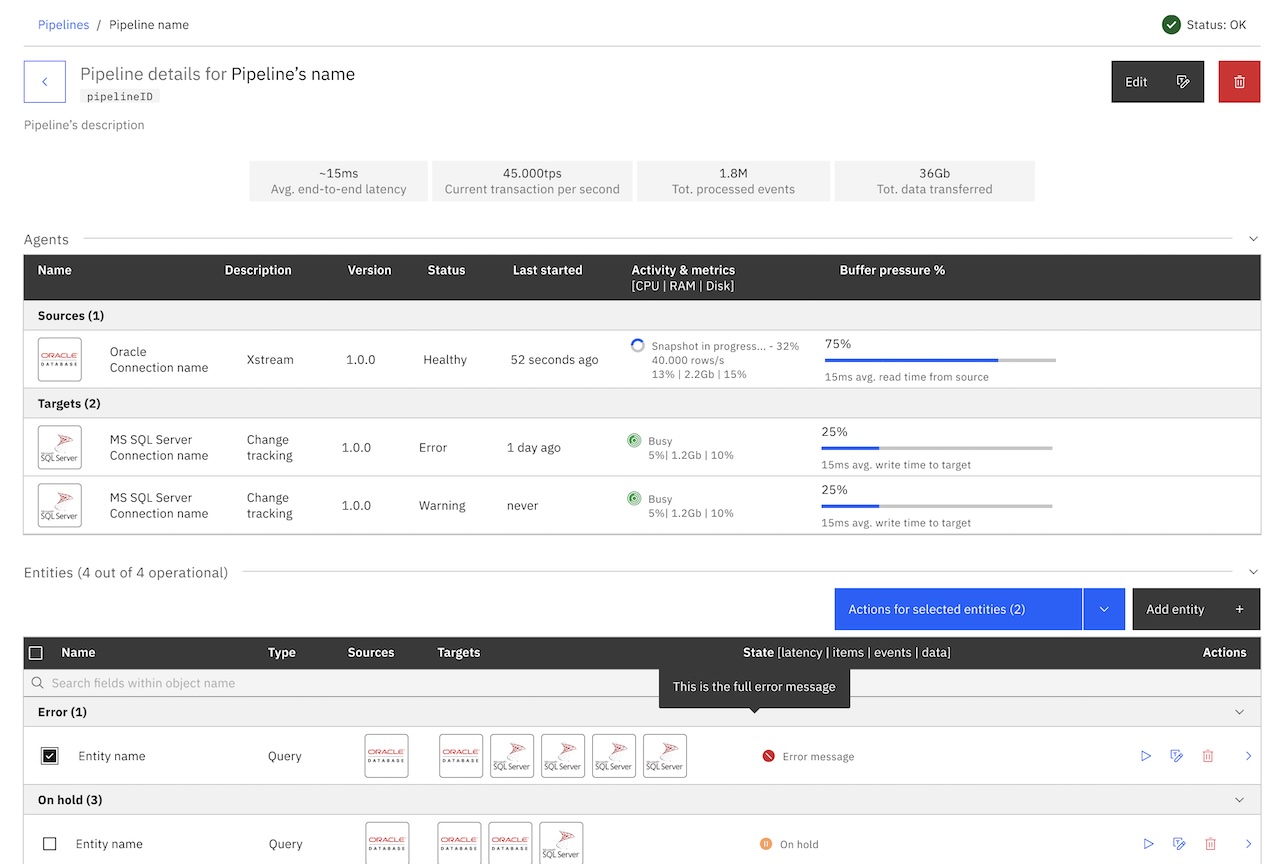The image size is (1280, 864).
Task: Click the SQL Server logo in Error target row
Action: 60,447
